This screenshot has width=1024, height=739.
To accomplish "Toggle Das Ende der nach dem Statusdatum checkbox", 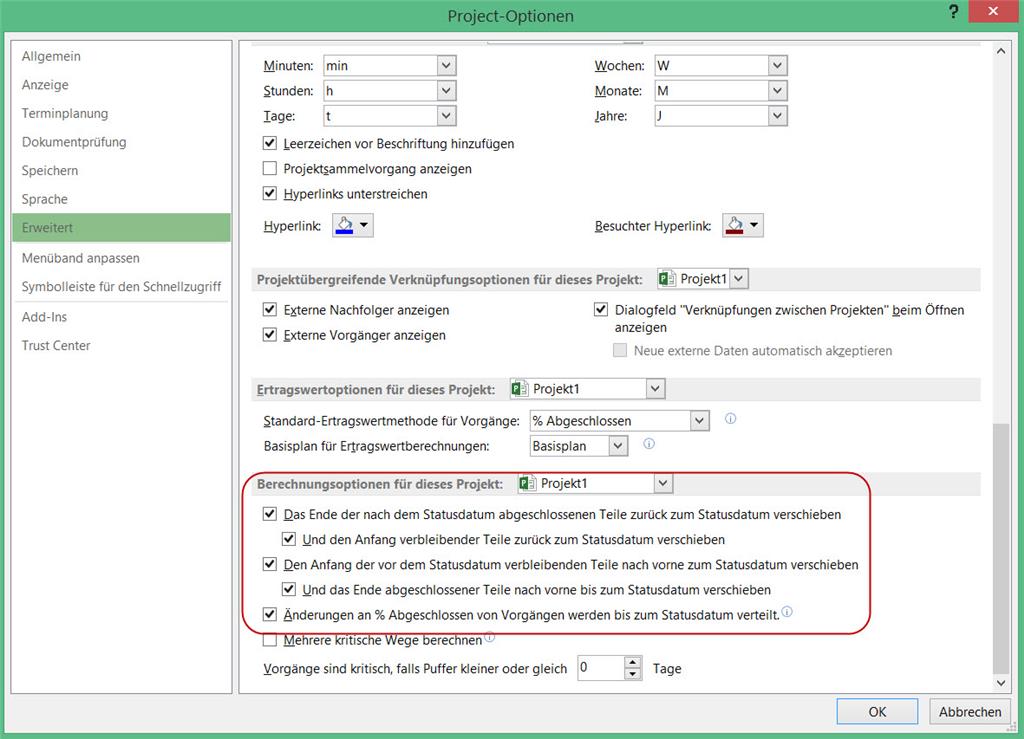I will click(270, 514).
